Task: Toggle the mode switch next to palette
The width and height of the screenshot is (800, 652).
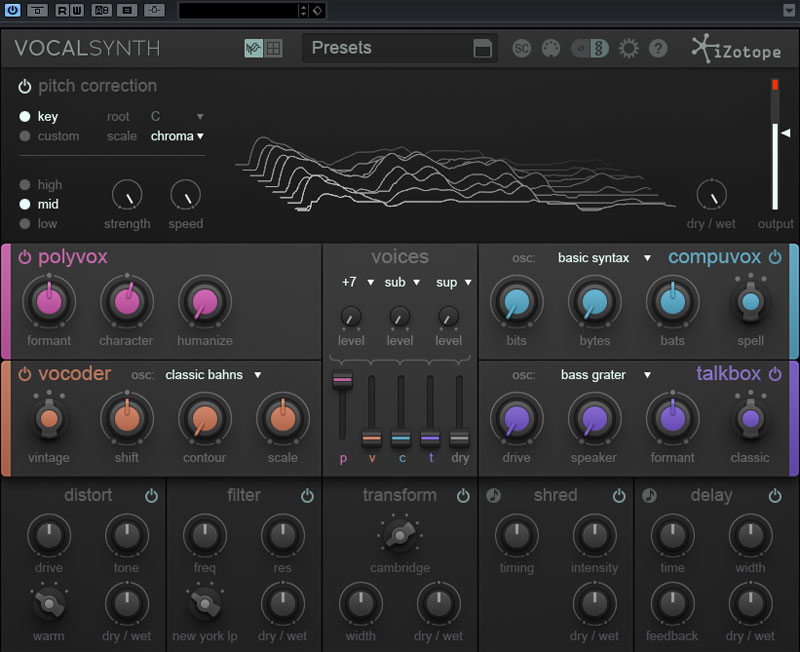Action: [x=590, y=48]
